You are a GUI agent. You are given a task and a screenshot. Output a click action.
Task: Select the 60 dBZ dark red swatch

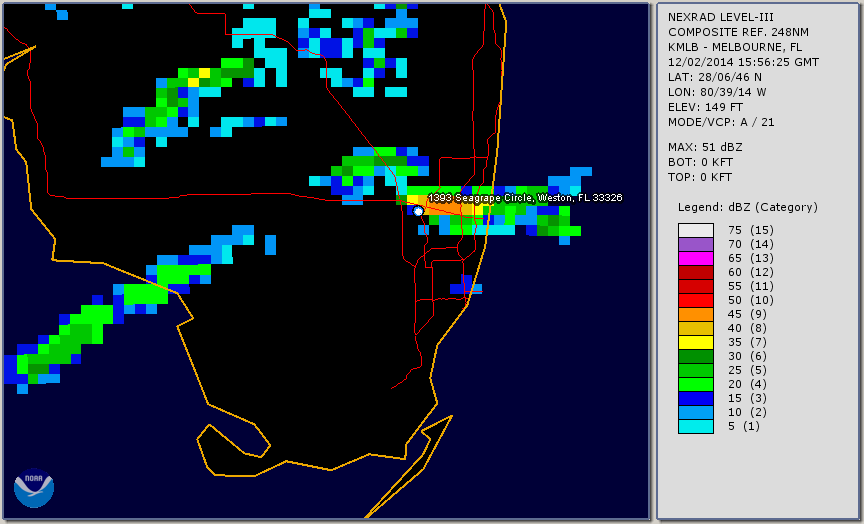696,272
